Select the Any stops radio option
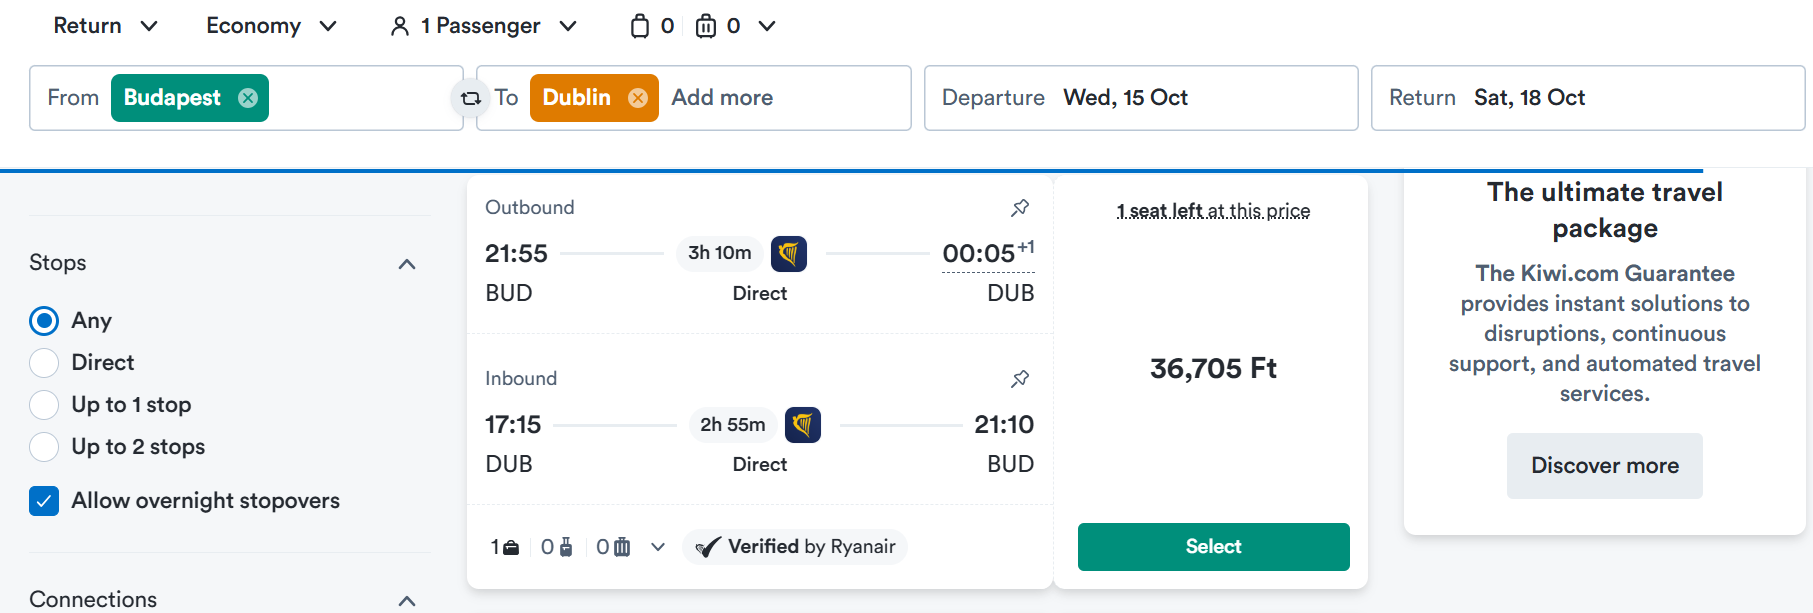The height and width of the screenshot is (613, 1813). tap(44, 321)
